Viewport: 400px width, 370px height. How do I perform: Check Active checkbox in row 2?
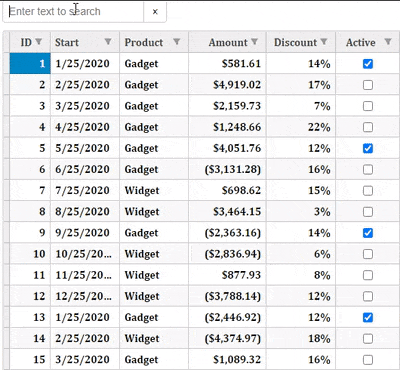[x=368, y=85]
